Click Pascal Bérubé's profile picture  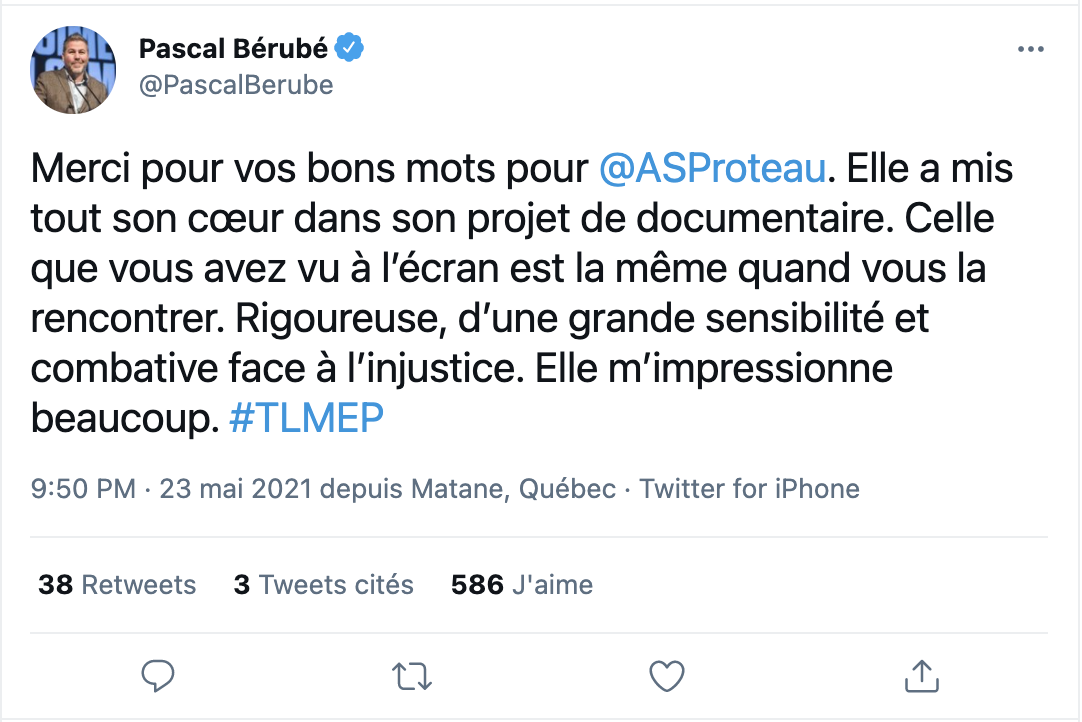click(x=74, y=70)
